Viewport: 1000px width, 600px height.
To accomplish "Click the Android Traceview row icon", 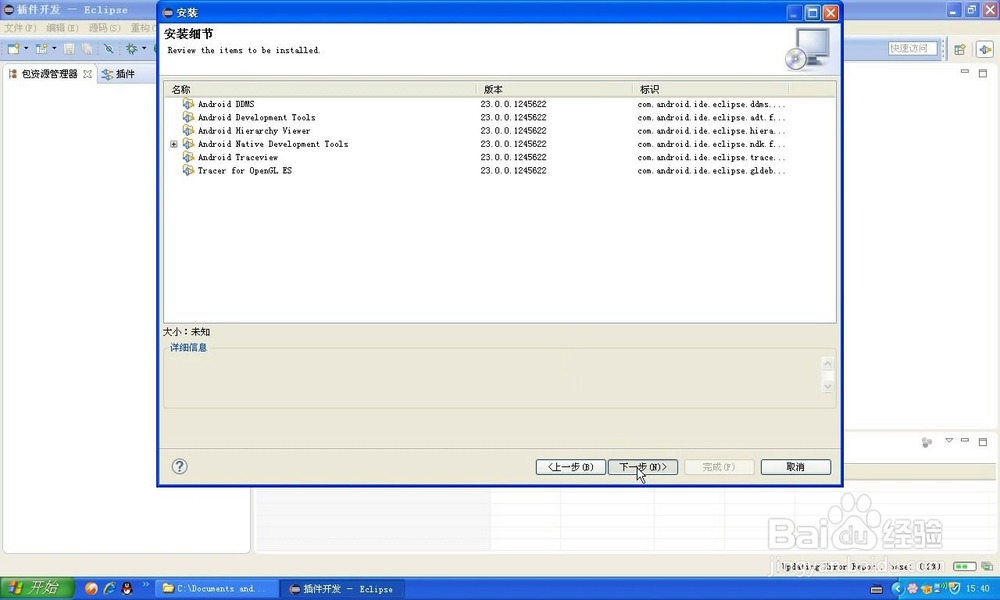I will (x=188, y=157).
